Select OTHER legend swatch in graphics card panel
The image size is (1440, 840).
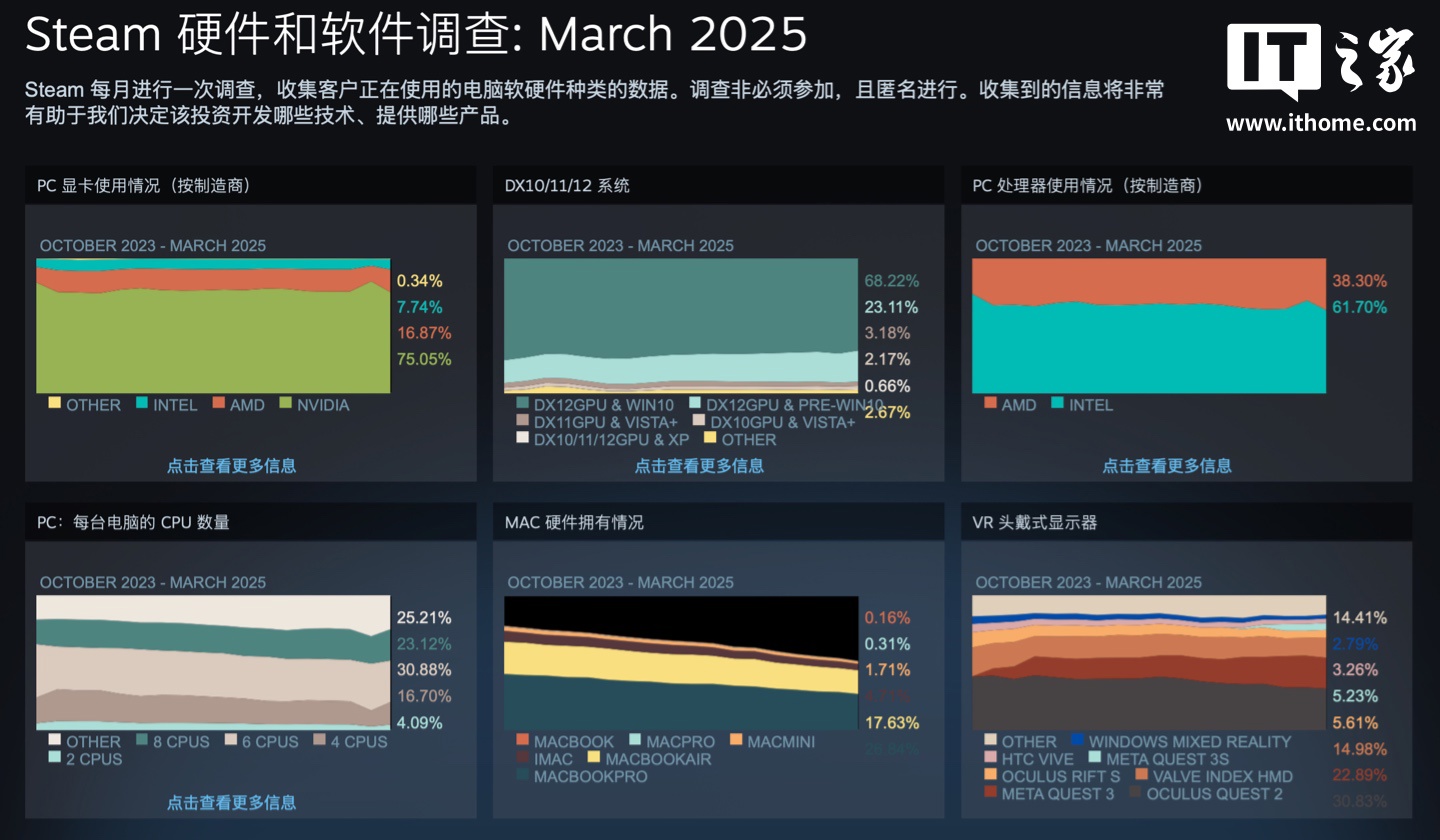coord(54,404)
